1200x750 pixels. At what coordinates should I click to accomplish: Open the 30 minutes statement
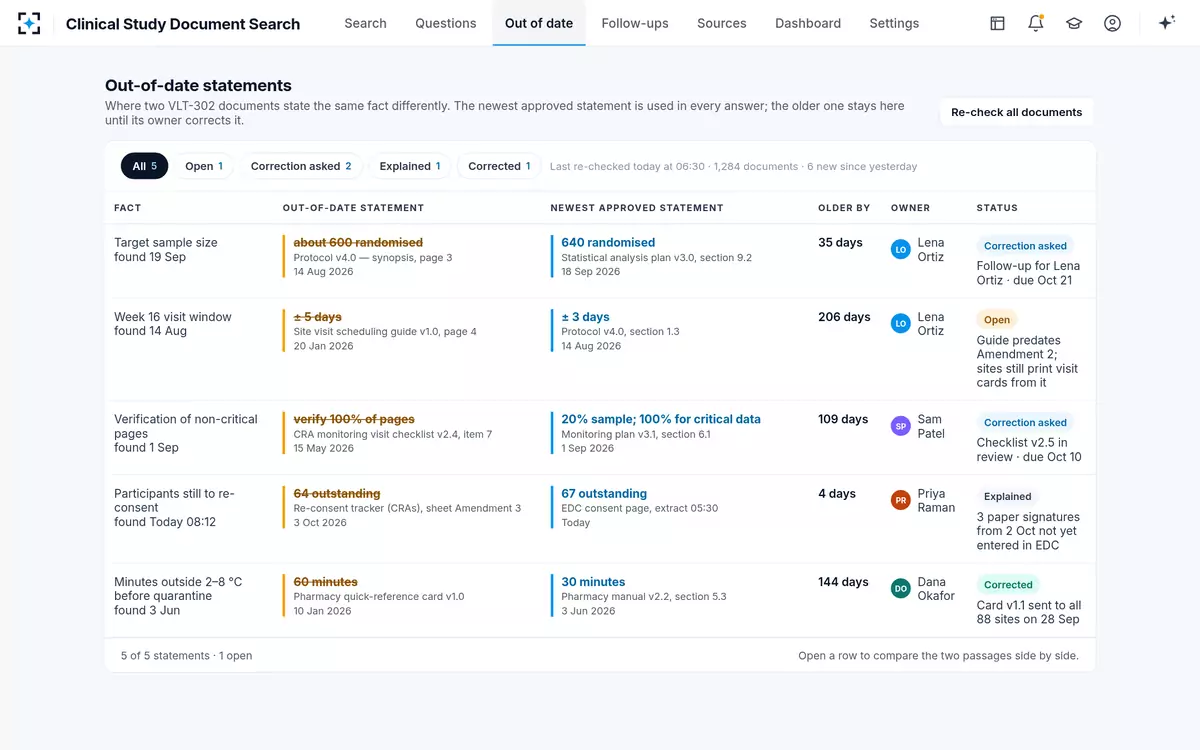pos(593,581)
